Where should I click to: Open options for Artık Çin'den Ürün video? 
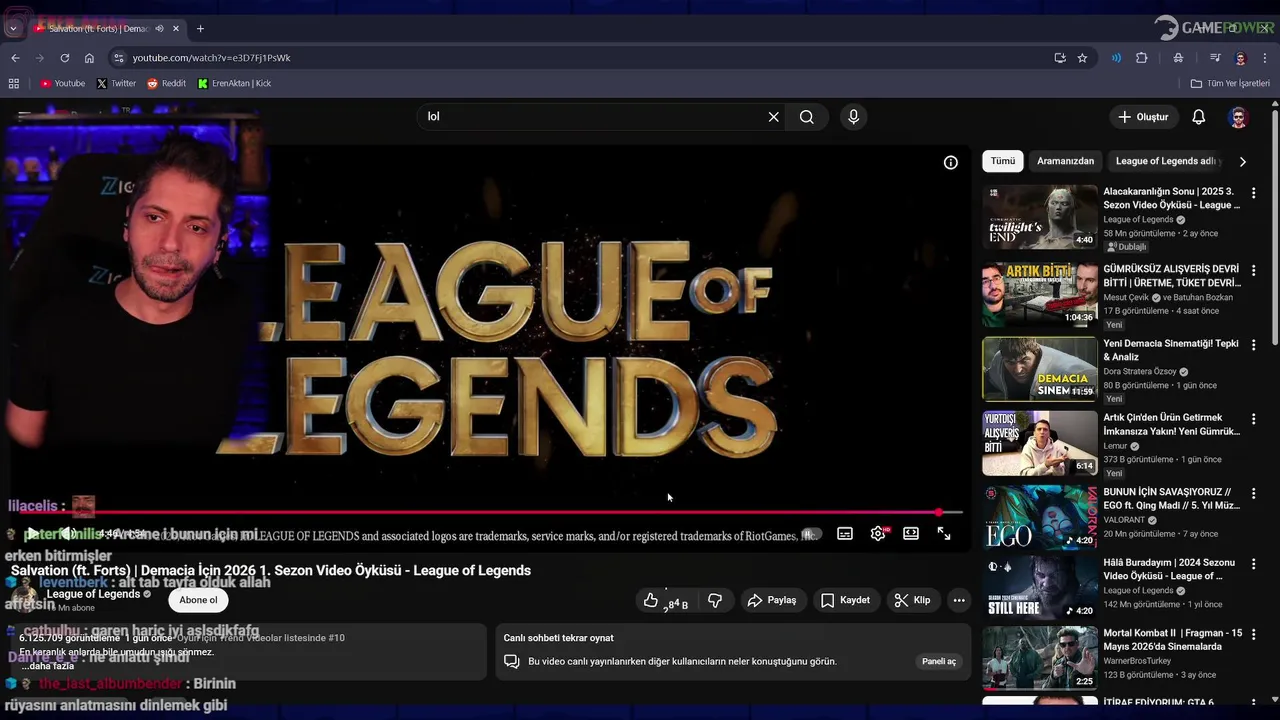[x=1253, y=418]
